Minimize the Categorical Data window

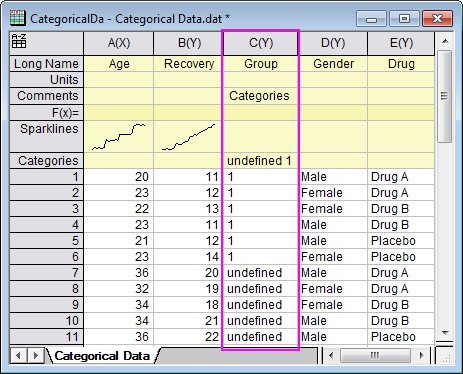click(x=371, y=19)
